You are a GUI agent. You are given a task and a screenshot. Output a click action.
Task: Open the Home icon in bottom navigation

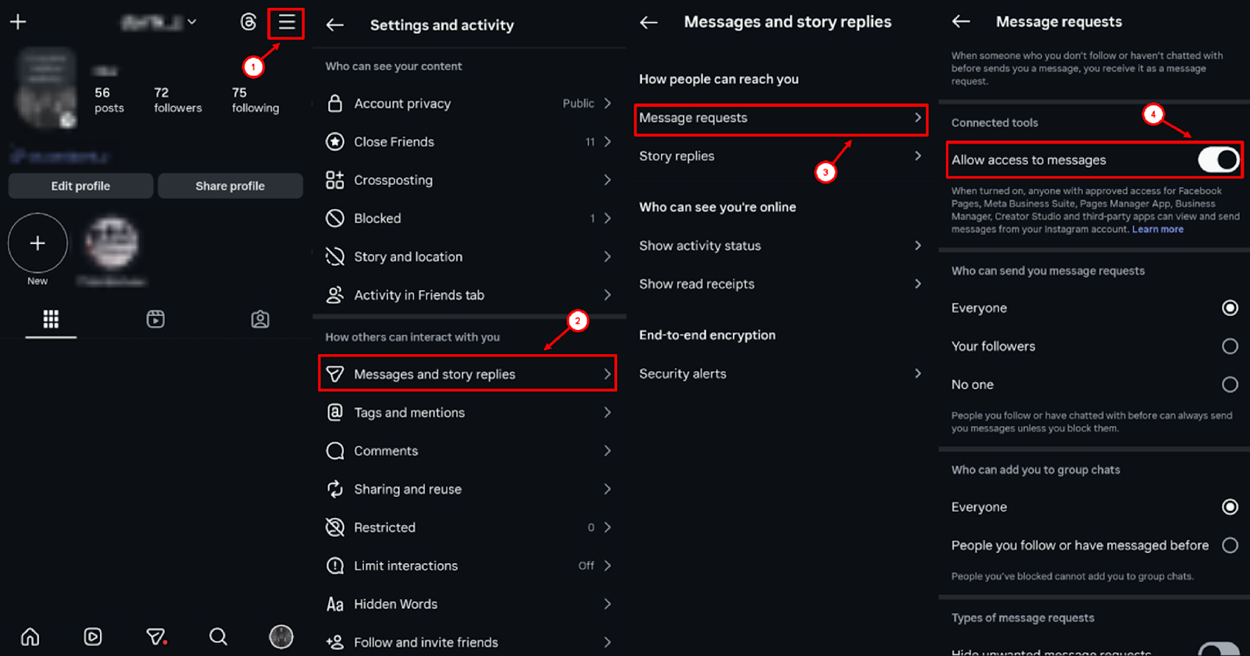coord(29,636)
